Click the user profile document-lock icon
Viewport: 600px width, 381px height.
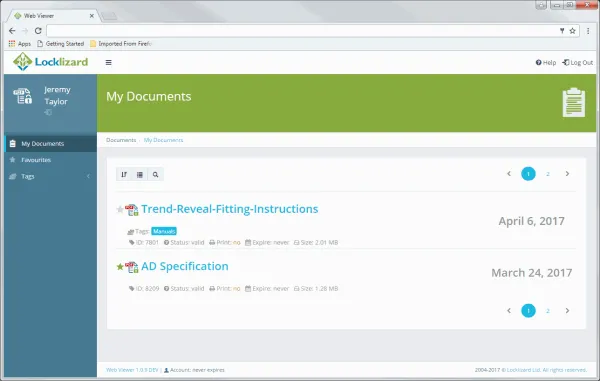click(x=23, y=96)
